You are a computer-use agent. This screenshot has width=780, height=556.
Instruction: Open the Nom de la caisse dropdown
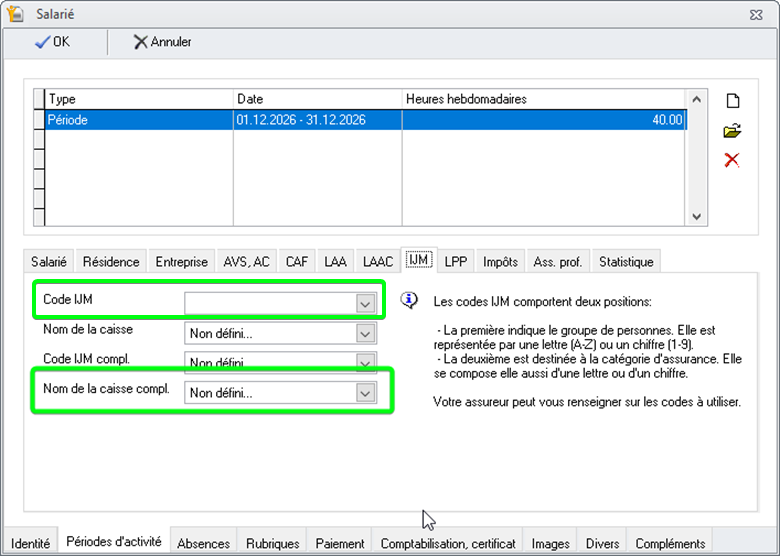point(365,332)
